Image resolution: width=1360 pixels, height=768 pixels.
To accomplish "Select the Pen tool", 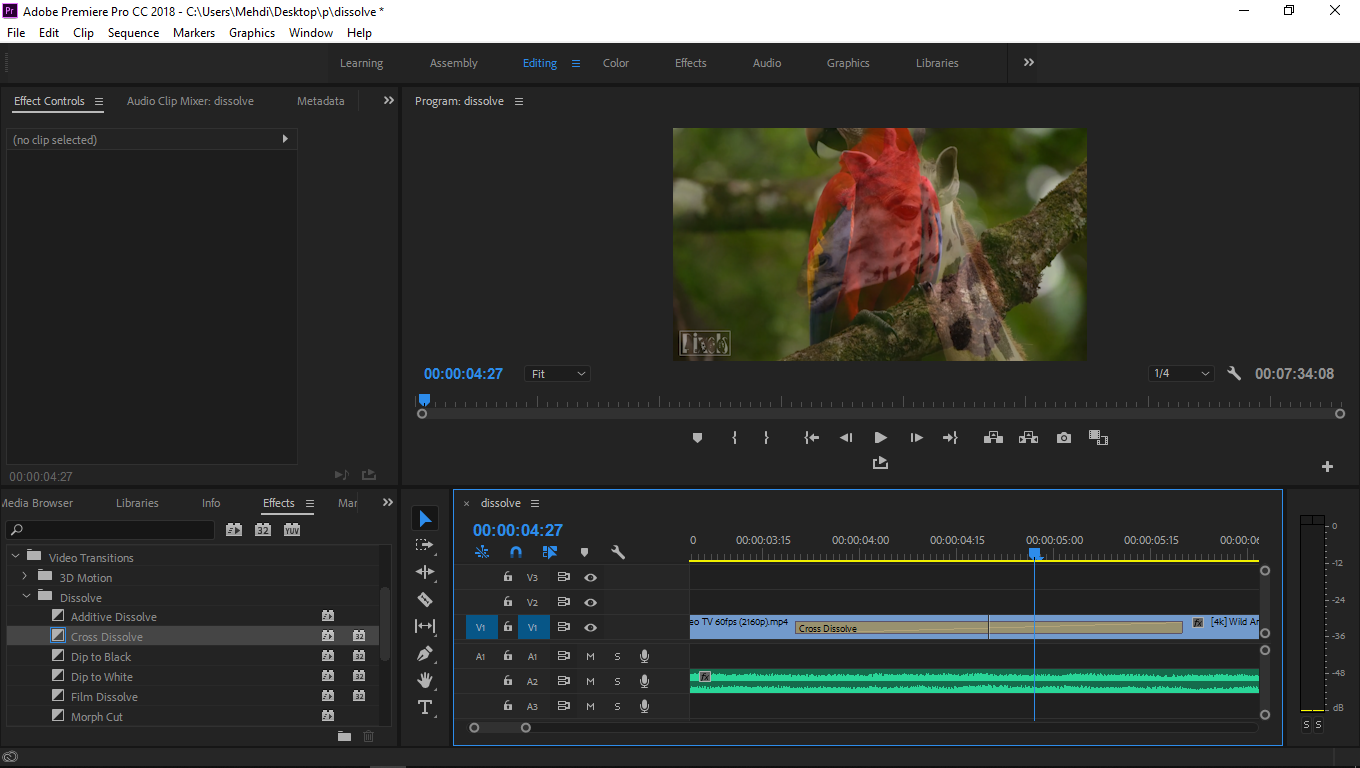I will [425, 653].
